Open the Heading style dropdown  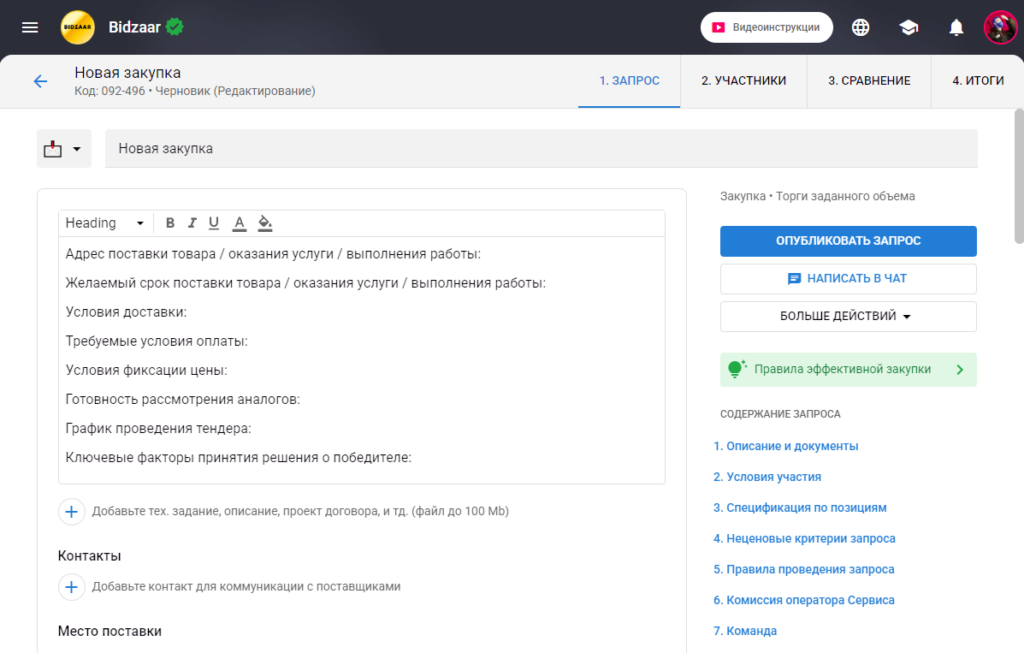click(105, 223)
